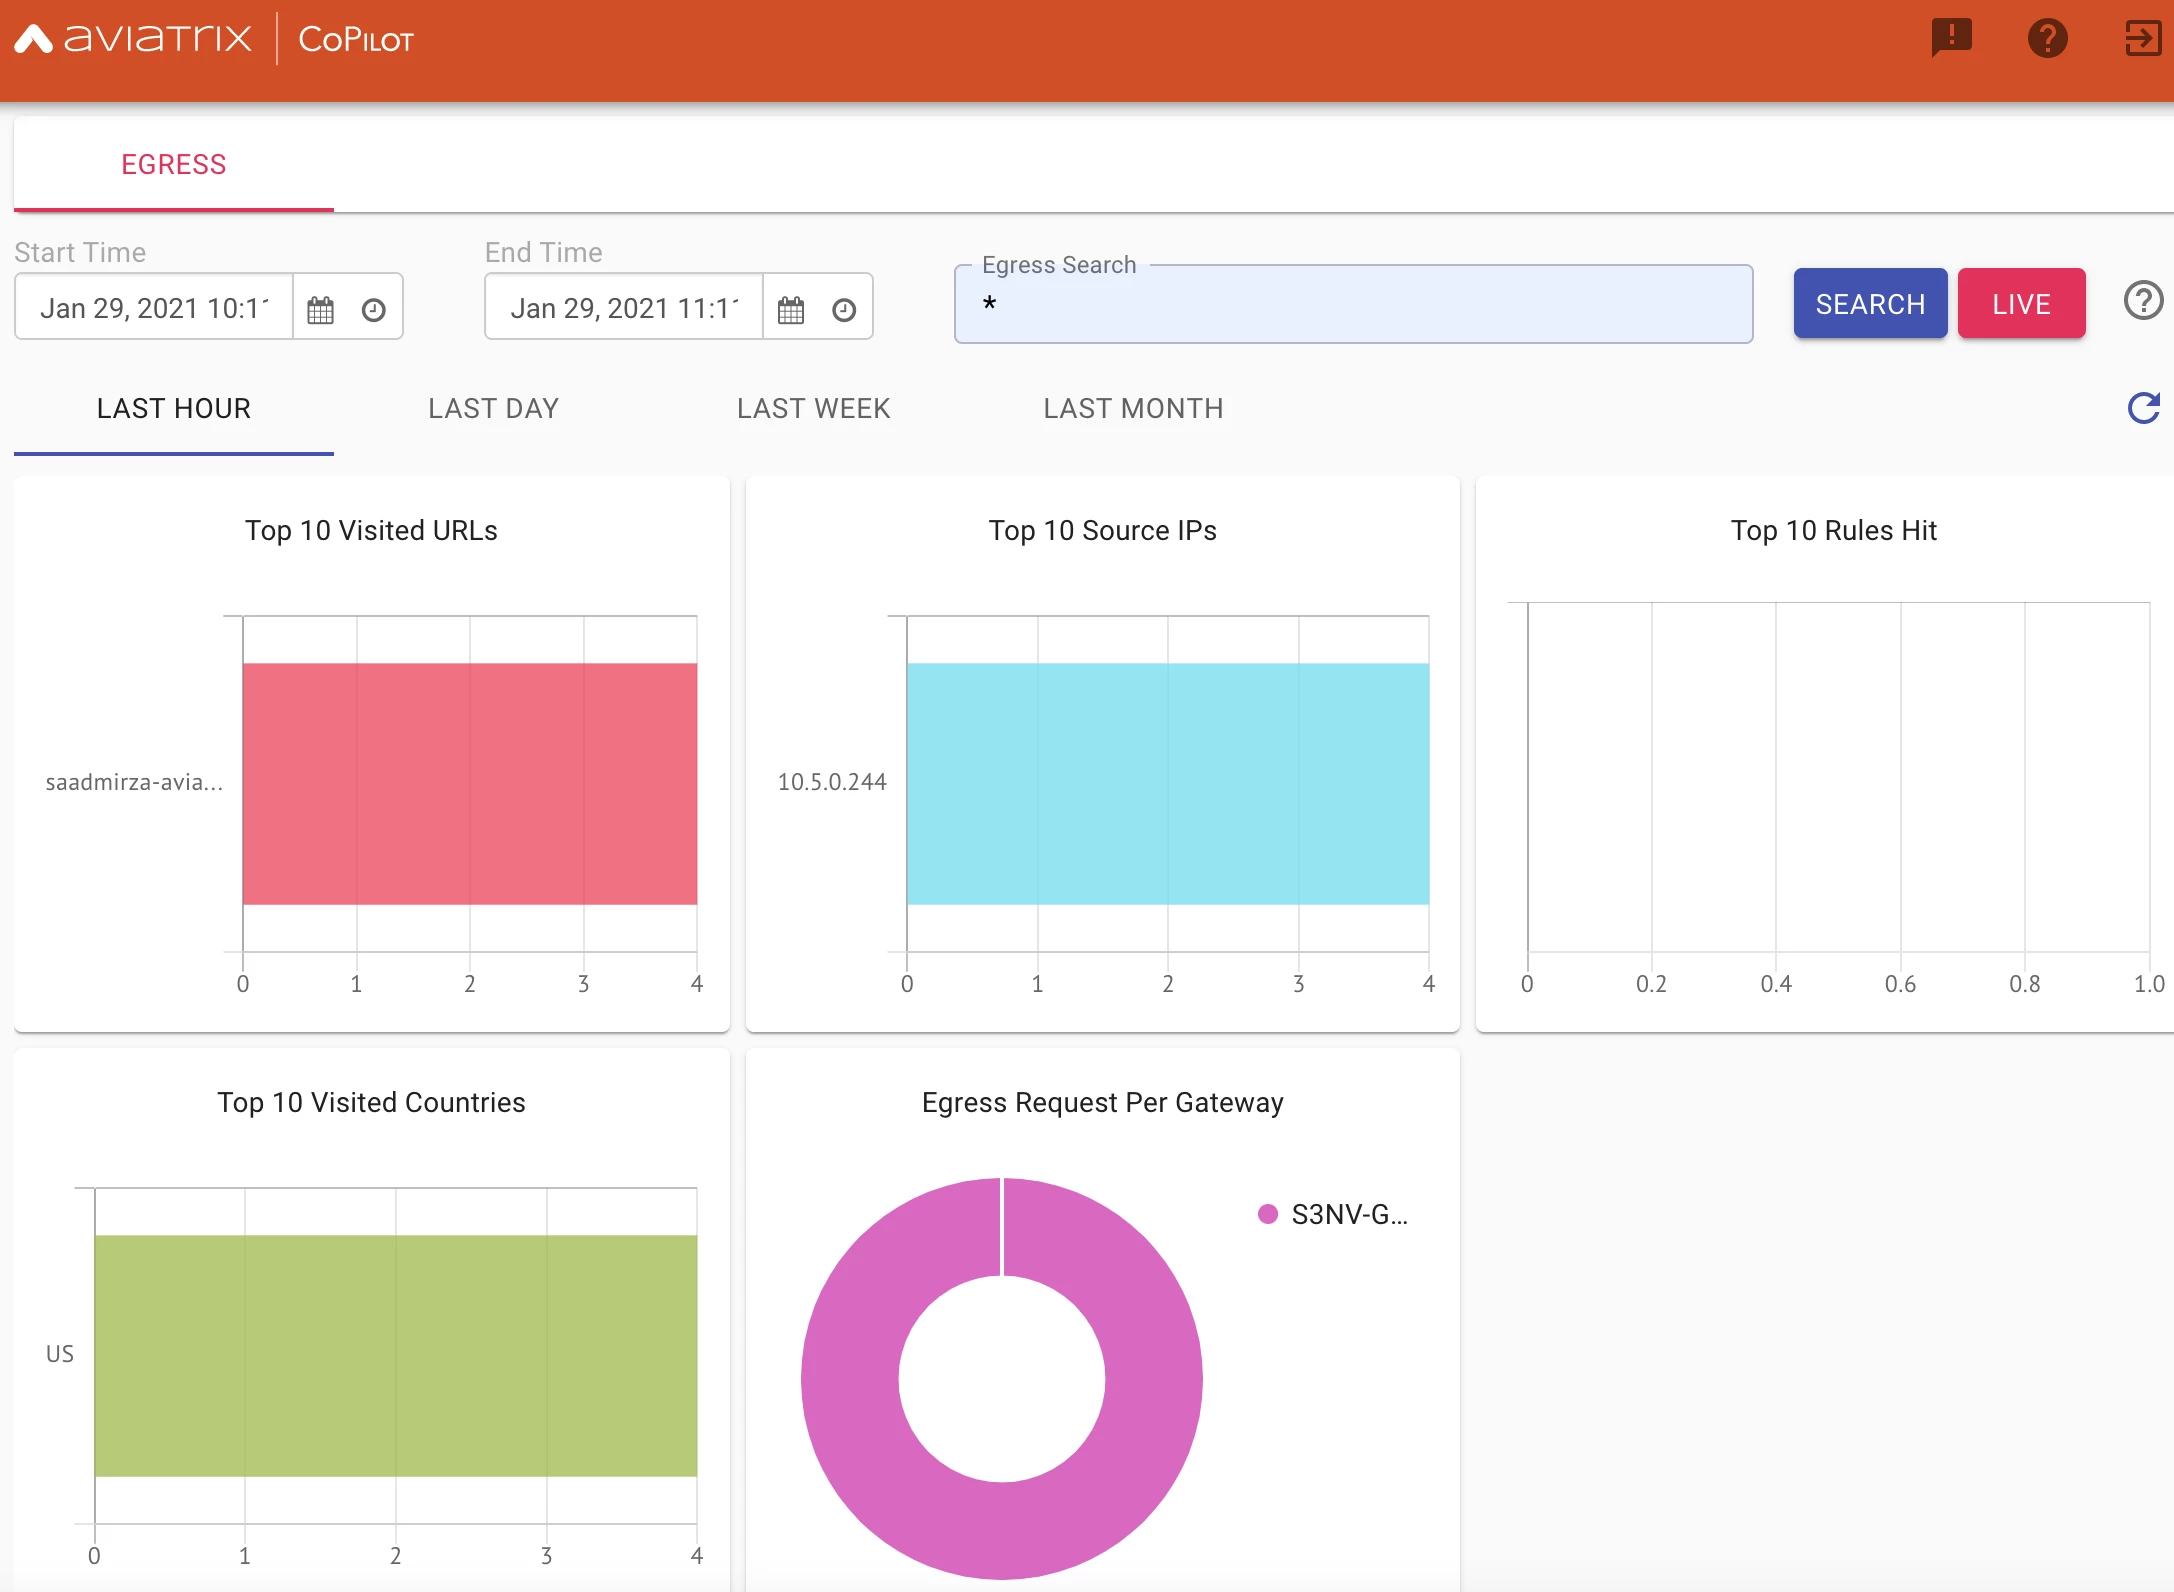Image resolution: width=2174 pixels, height=1592 pixels.
Task: Open the feedback alert icon
Action: [x=1950, y=39]
